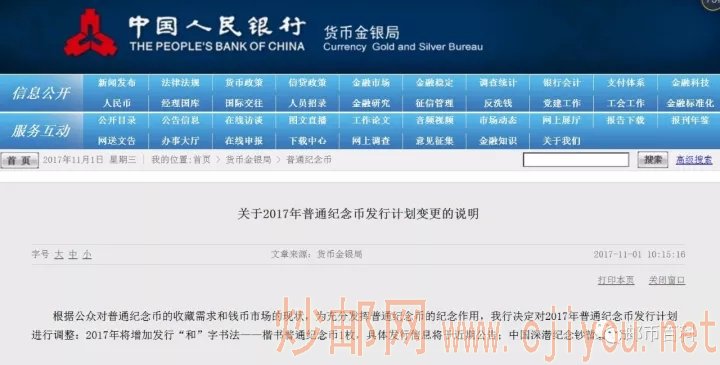This screenshot has height=365, width=720.
Task: Visit the 下载中心 page
Action: 308,140
